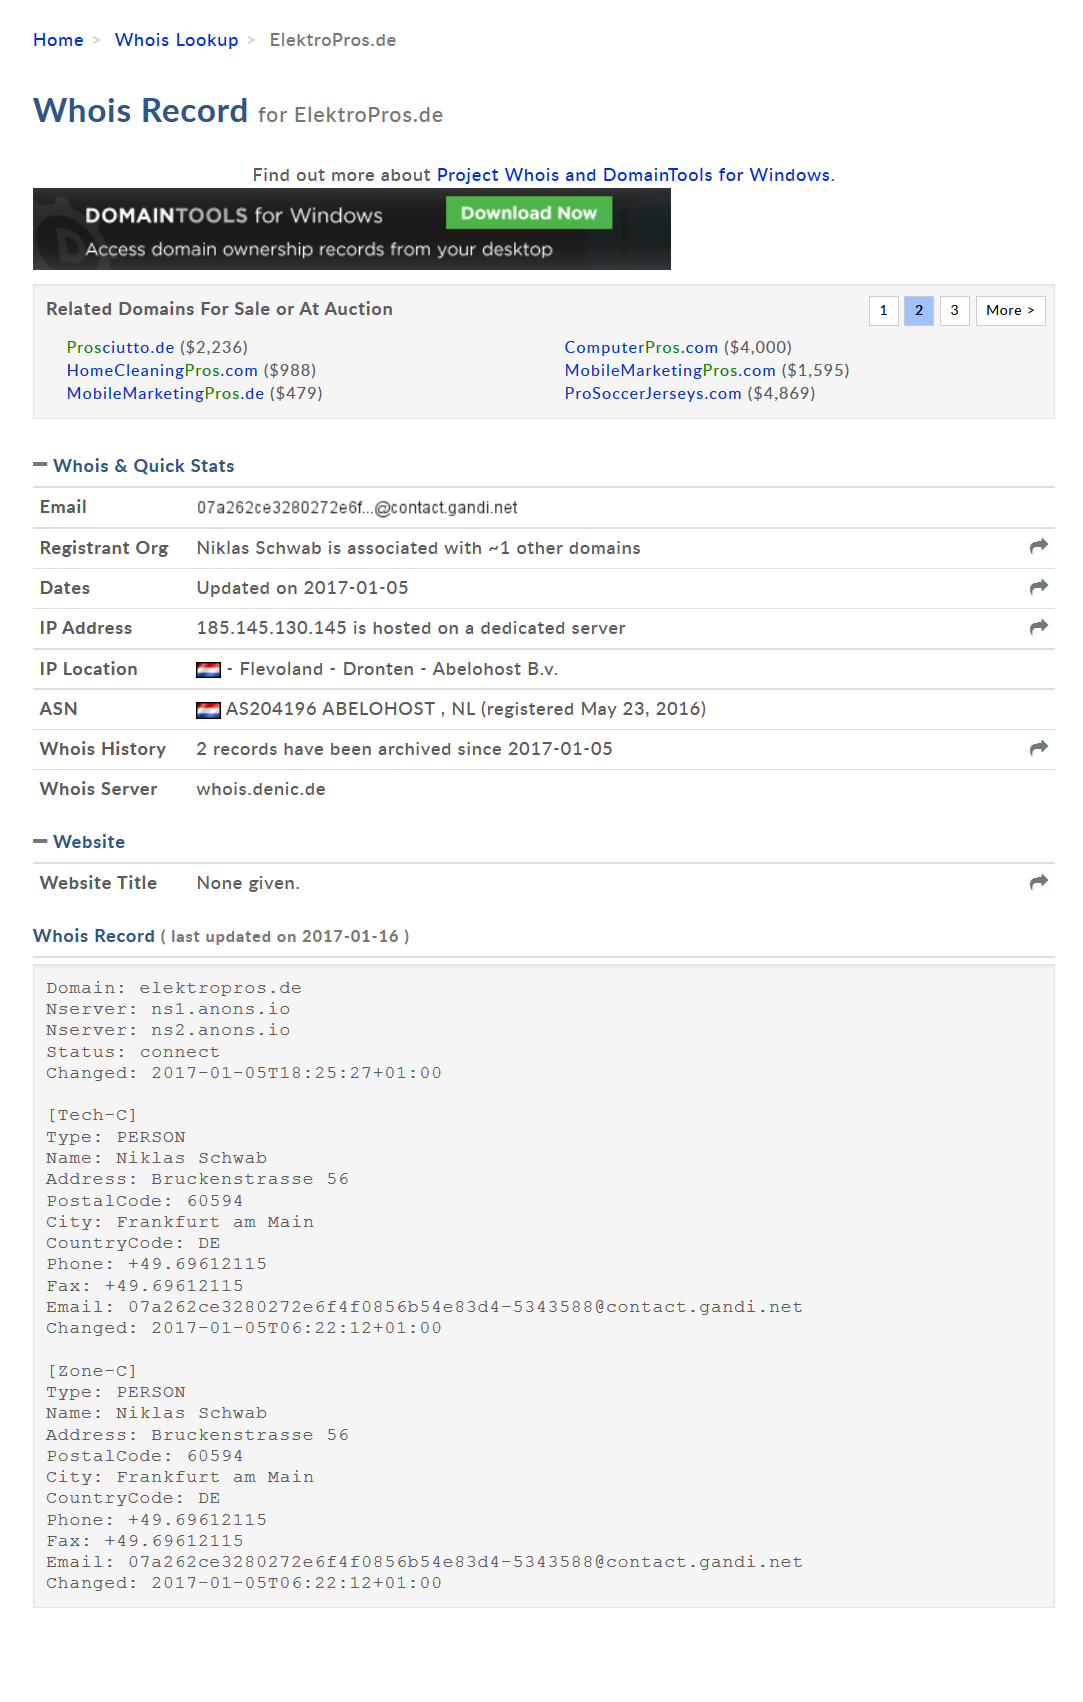Image resolution: width=1083 pixels, height=1702 pixels.
Task: Click 'whois.denic.de' server value
Action: point(261,789)
